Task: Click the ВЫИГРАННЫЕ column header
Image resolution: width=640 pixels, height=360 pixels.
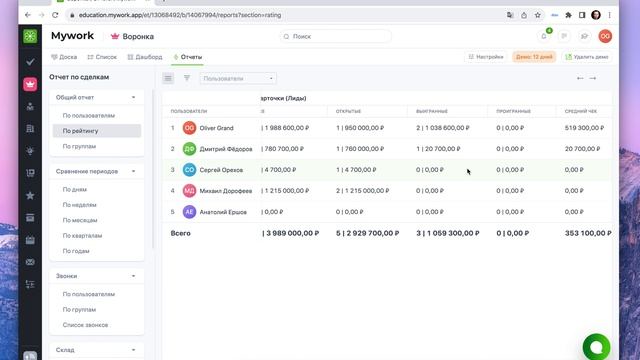Action: pyautogui.click(x=432, y=111)
